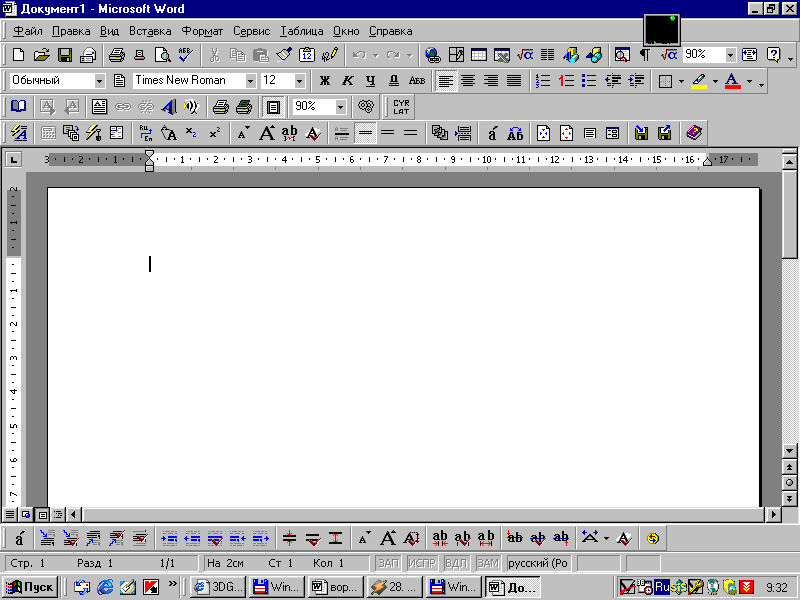Image resolution: width=800 pixels, height=600 pixels.
Task: Open the zoom 90% dropdown on the standard toolbar
Action: [x=731, y=55]
